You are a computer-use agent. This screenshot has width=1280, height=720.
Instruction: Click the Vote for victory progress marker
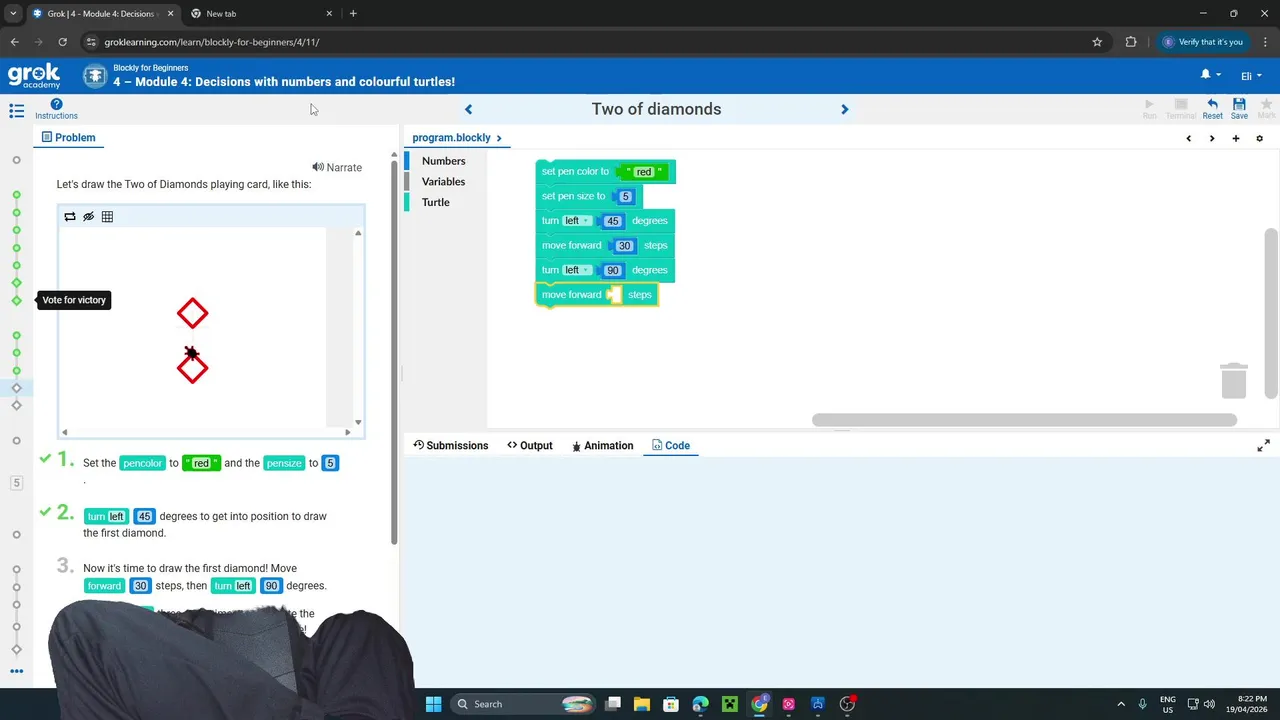point(16,300)
